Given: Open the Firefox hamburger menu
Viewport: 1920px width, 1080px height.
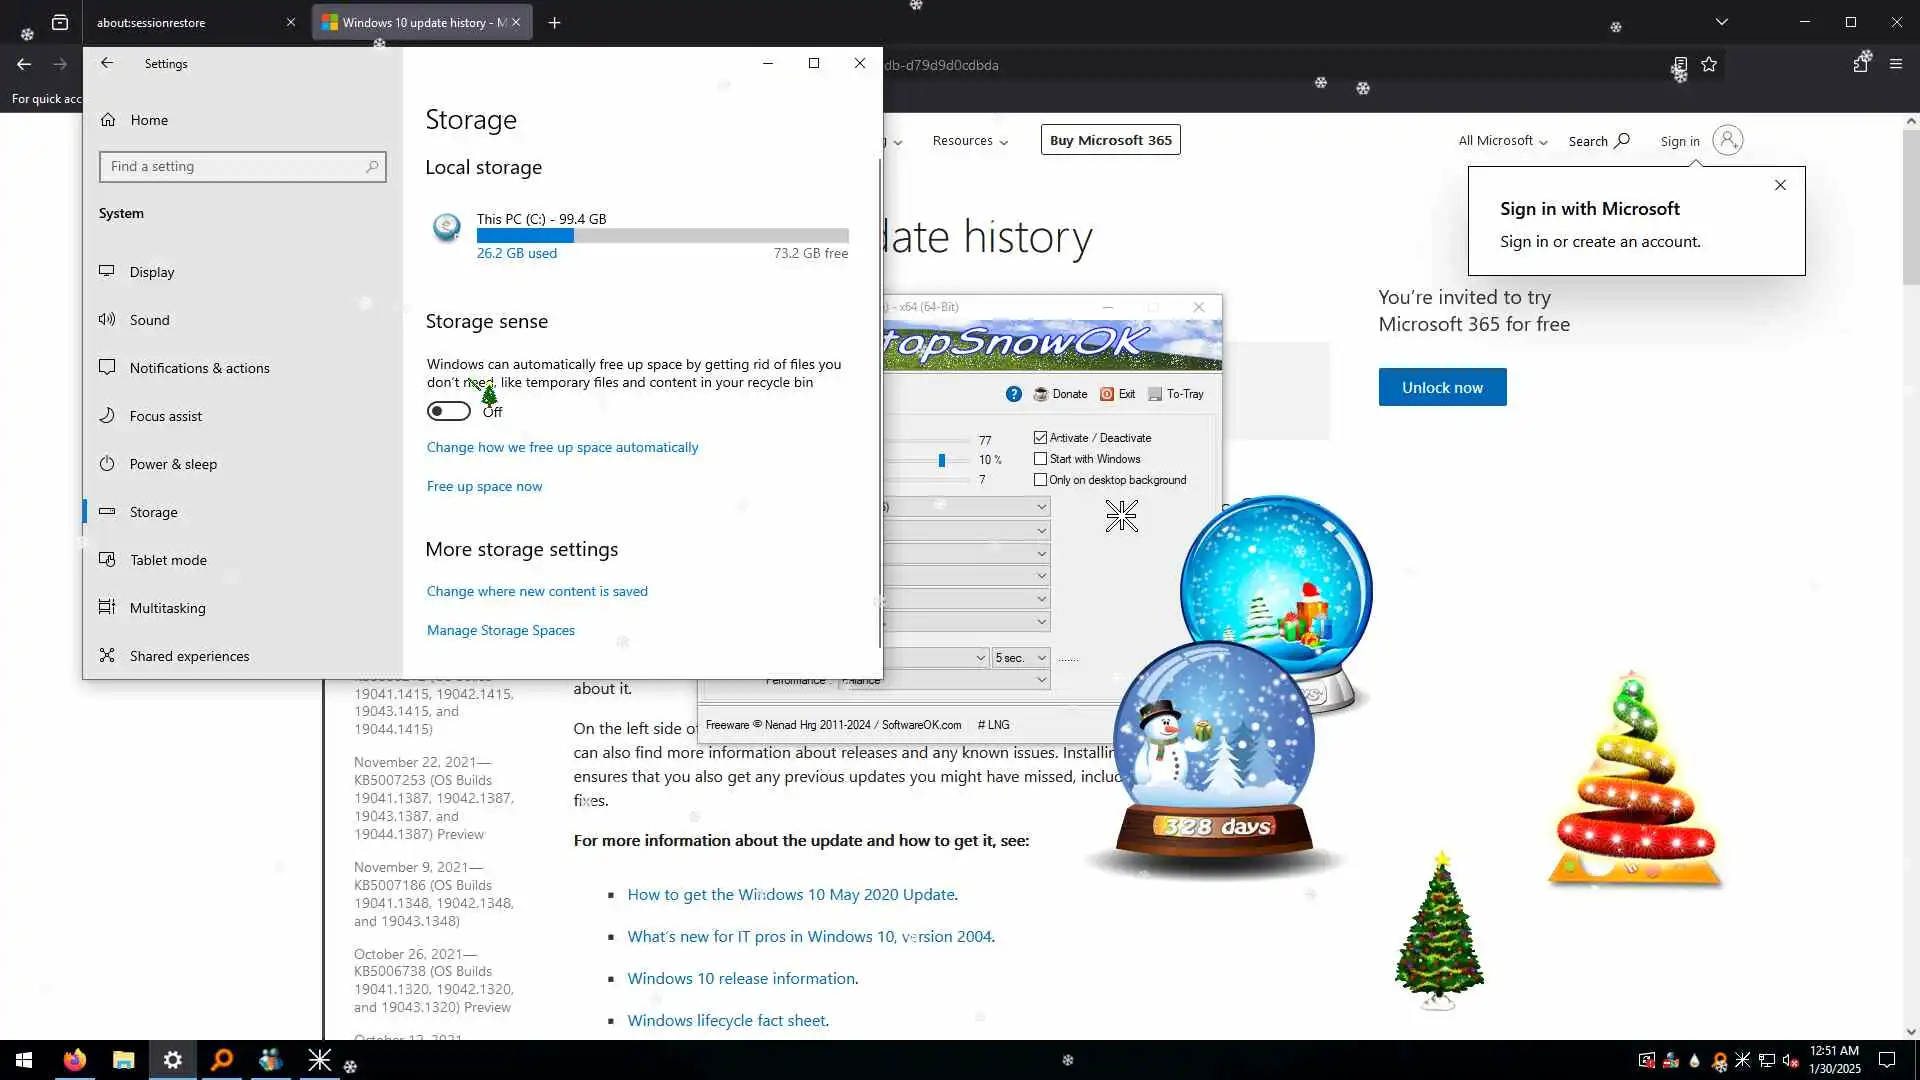Looking at the screenshot, I should pyautogui.click(x=1895, y=65).
